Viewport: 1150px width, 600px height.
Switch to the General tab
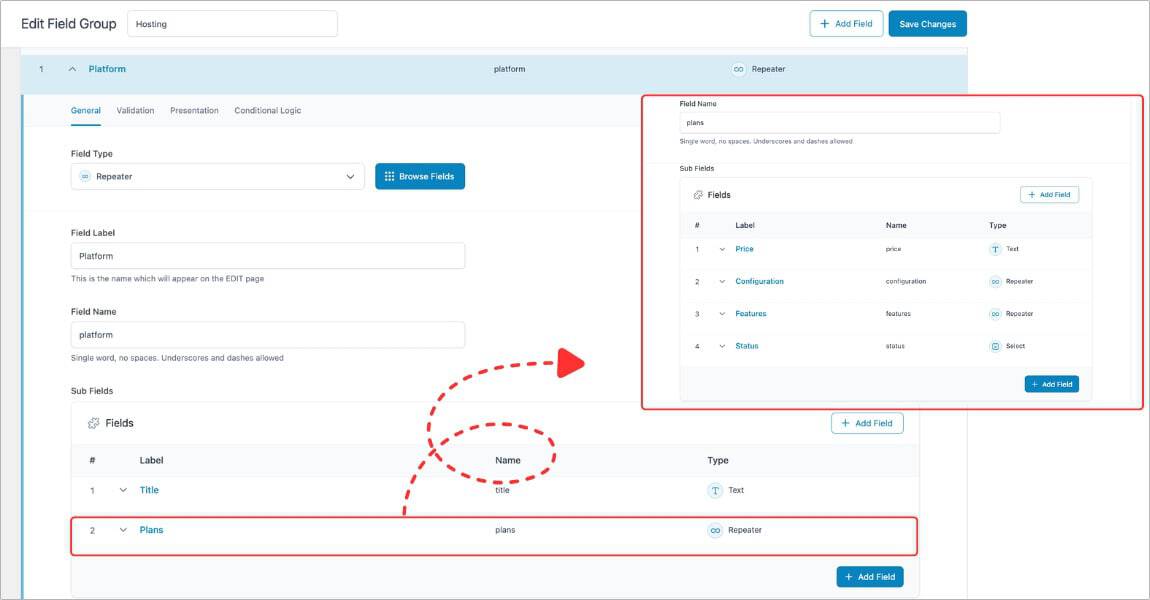[86, 111]
